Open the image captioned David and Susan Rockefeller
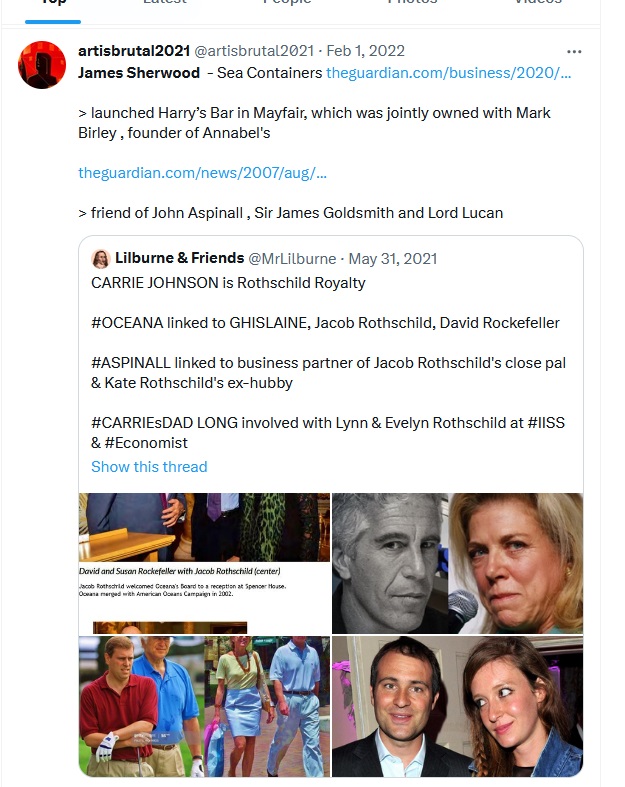Image resolution: width=625 pixels, height=787 pixels. (x=204, y=563)
